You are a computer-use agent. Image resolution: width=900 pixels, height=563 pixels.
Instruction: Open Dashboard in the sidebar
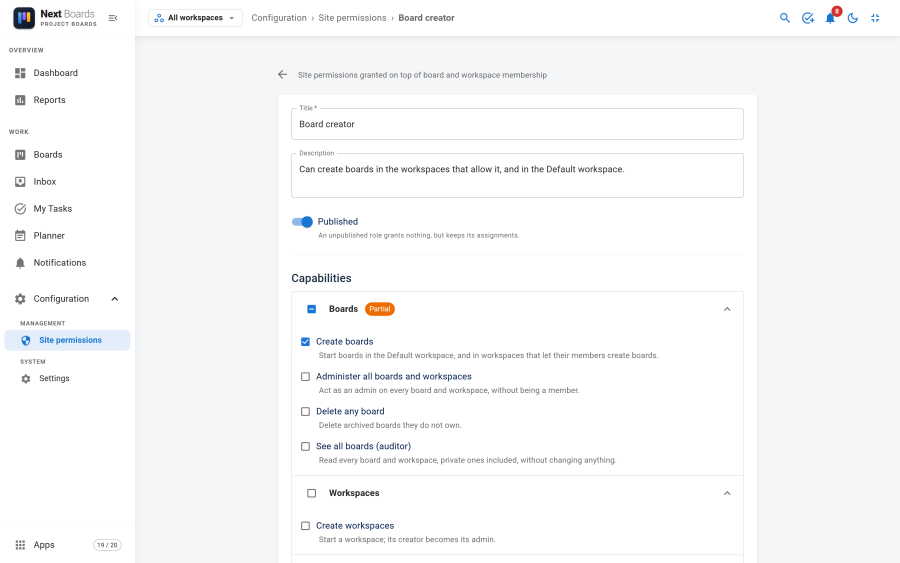[68, 73]
